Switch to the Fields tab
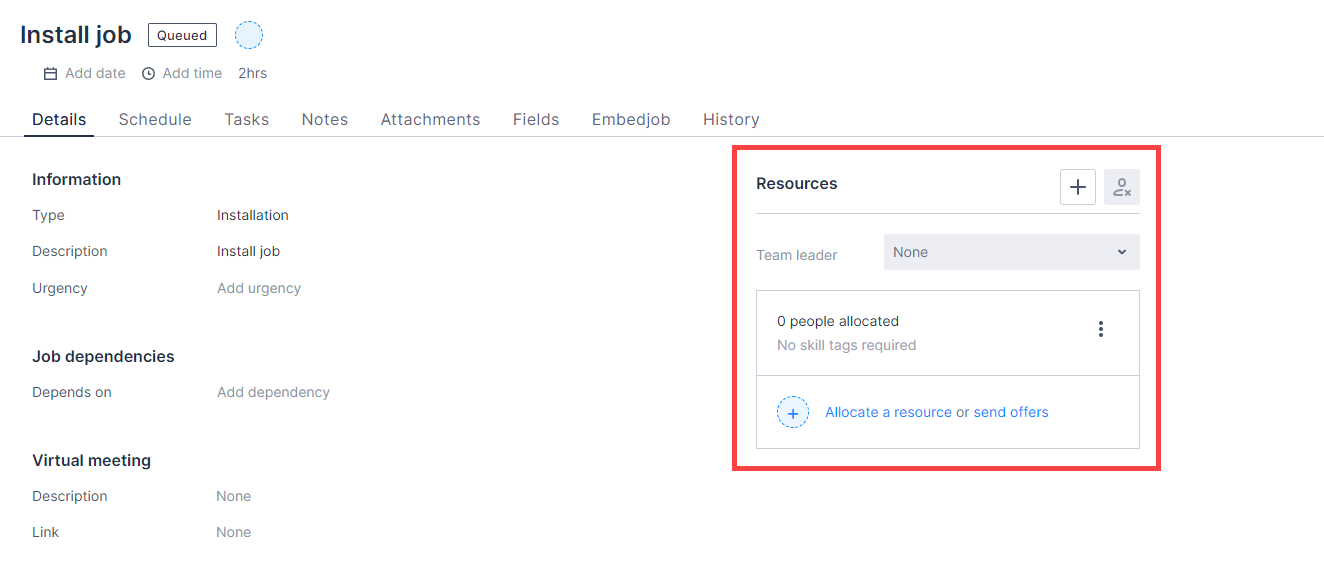This screenshot has width=1324, height=561. click(x=536, y=119)
